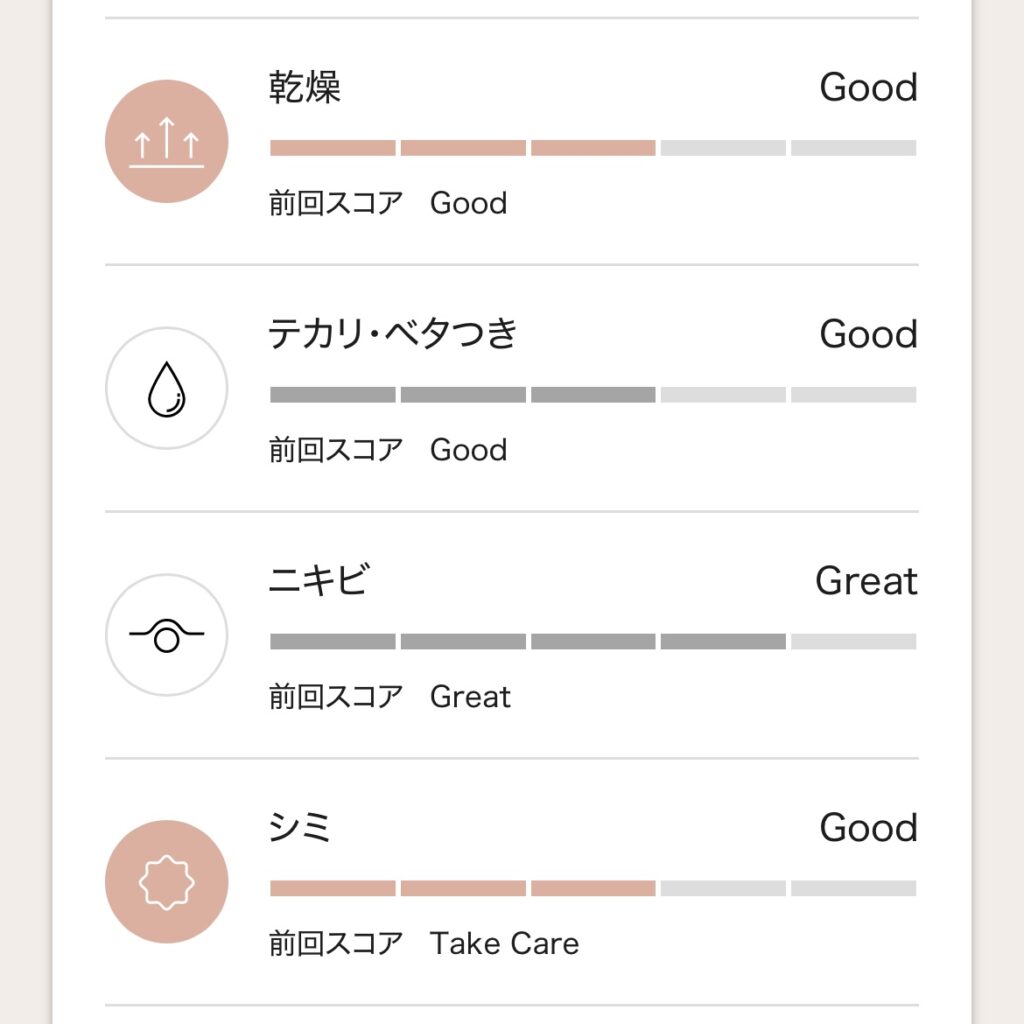The image size is (1024, 1024).
Task: Click 前回スコア Good under テカリ・ベタつき
Action: point(388,450)
